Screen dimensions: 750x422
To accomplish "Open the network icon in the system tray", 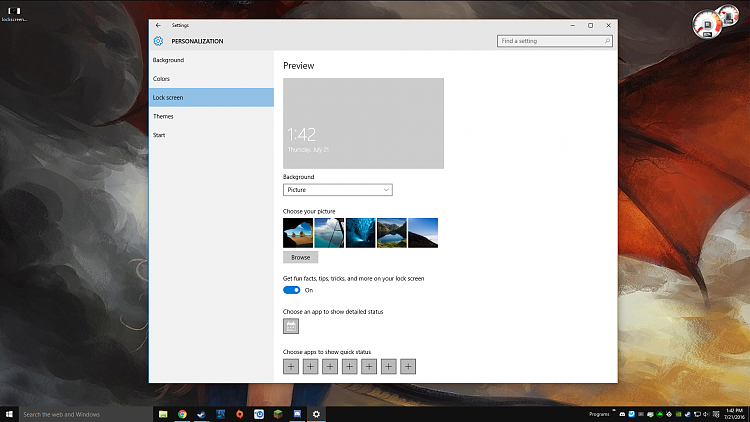I will (x=697, y=414).
